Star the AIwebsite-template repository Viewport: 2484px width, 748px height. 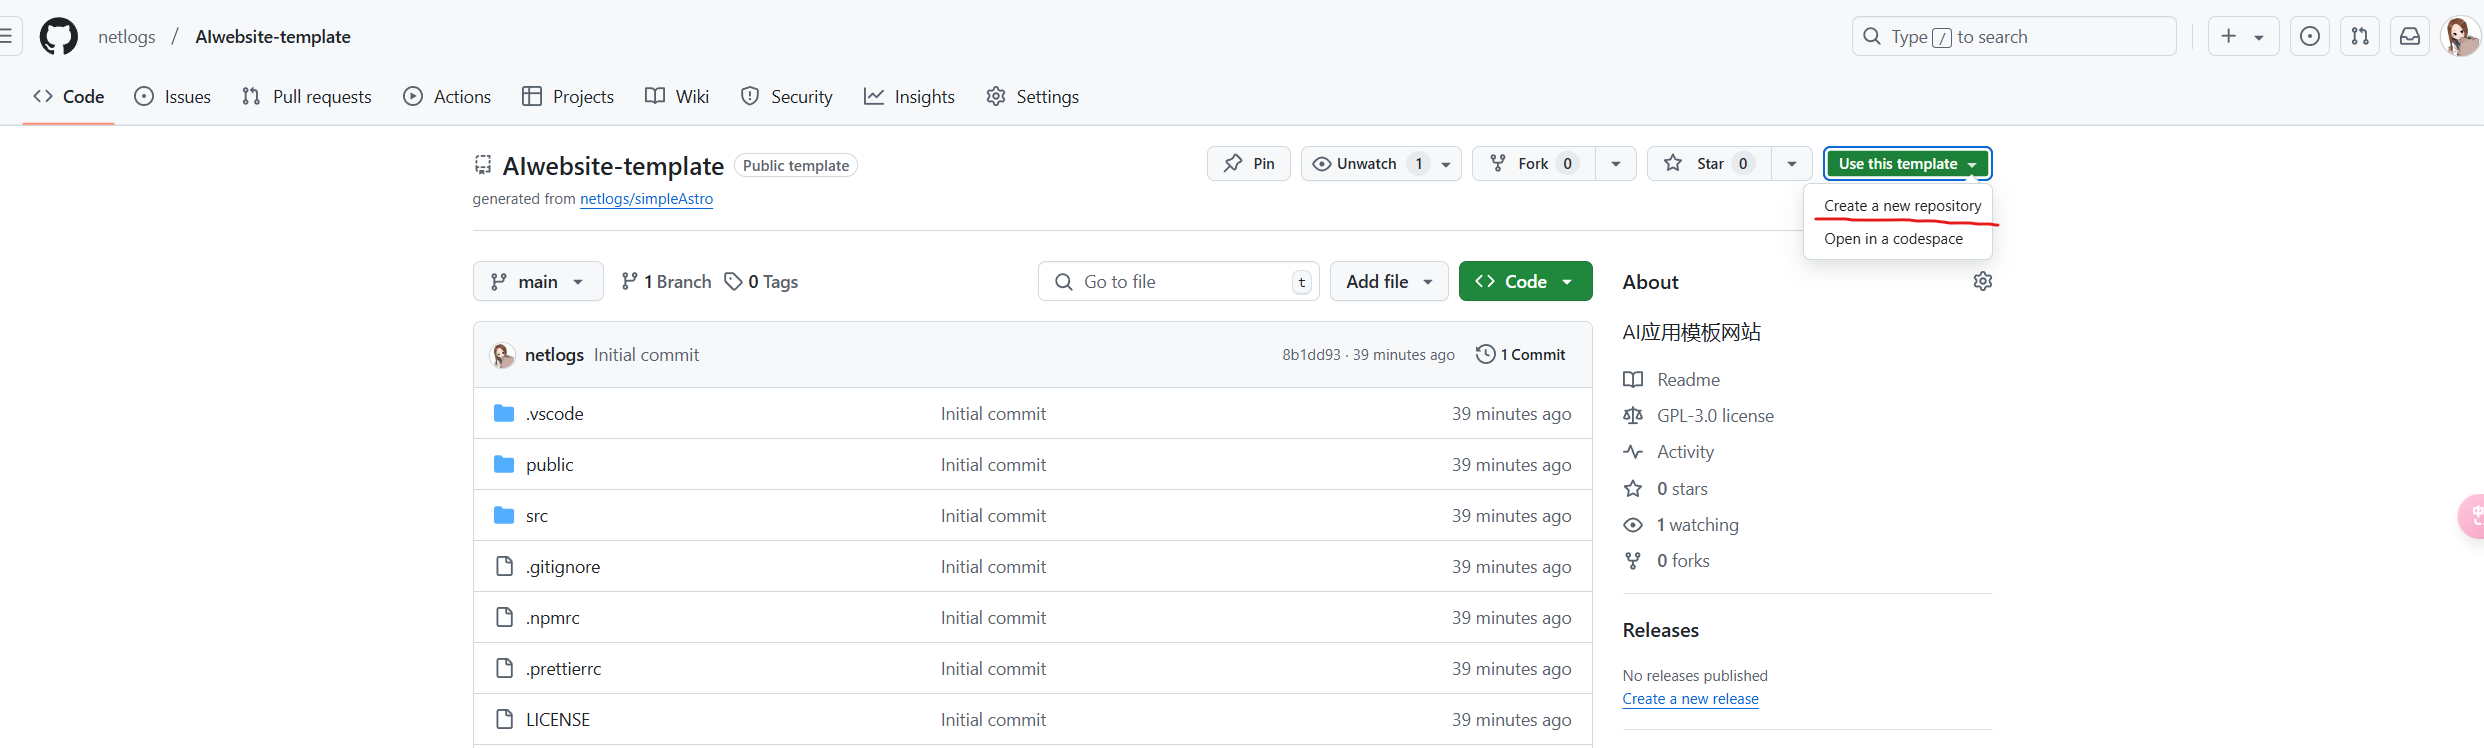point(1709,164)
